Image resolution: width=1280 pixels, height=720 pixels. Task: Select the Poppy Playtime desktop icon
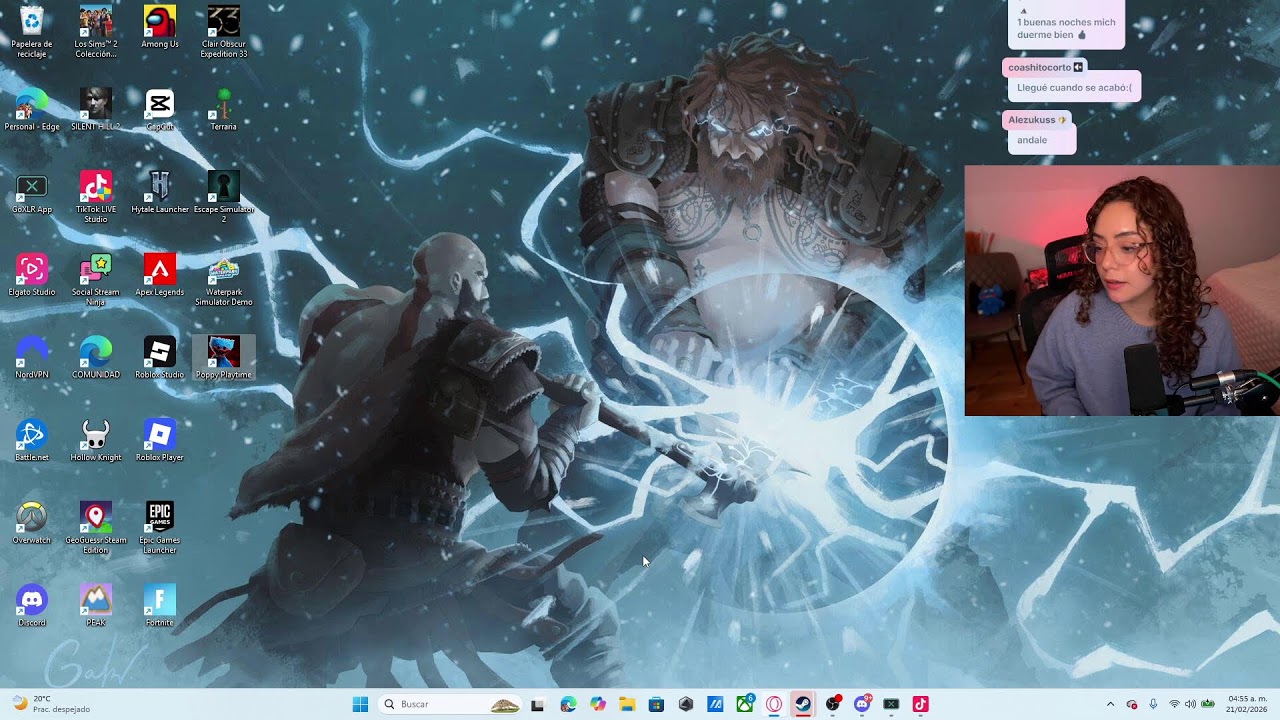224,358
